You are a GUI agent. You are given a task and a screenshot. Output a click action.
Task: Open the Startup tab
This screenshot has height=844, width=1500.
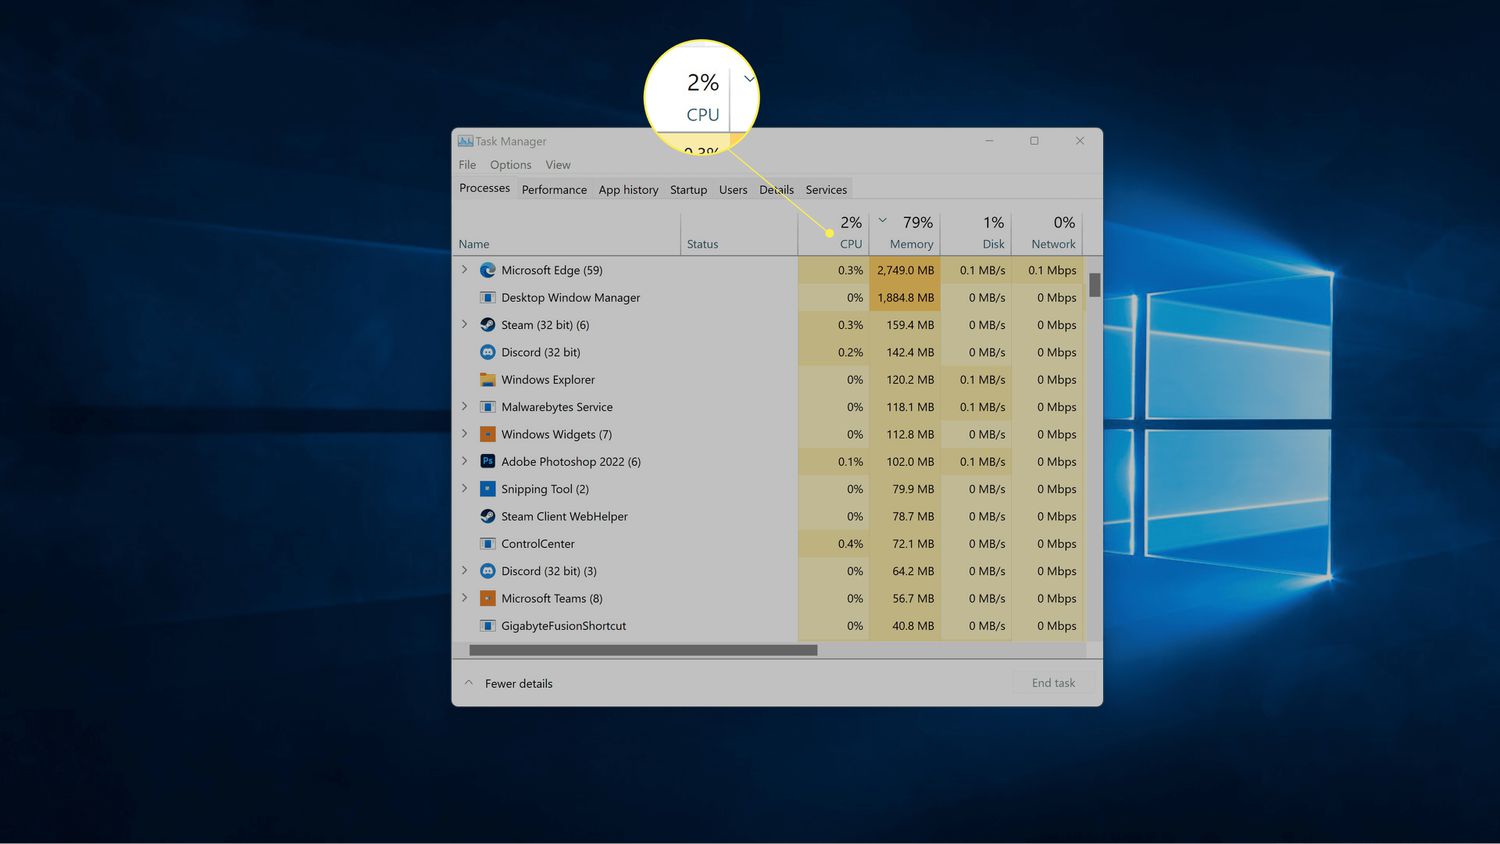[688, 190]
